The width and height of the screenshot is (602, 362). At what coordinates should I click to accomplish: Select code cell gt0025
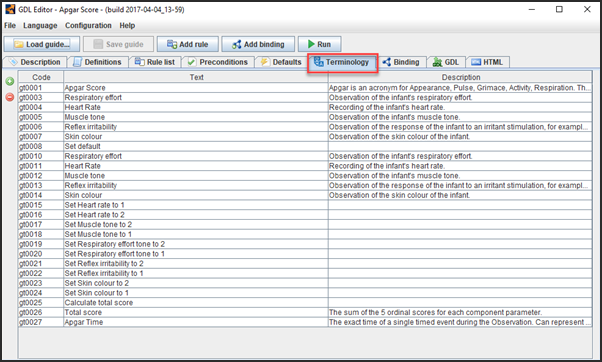pos(41,303)
